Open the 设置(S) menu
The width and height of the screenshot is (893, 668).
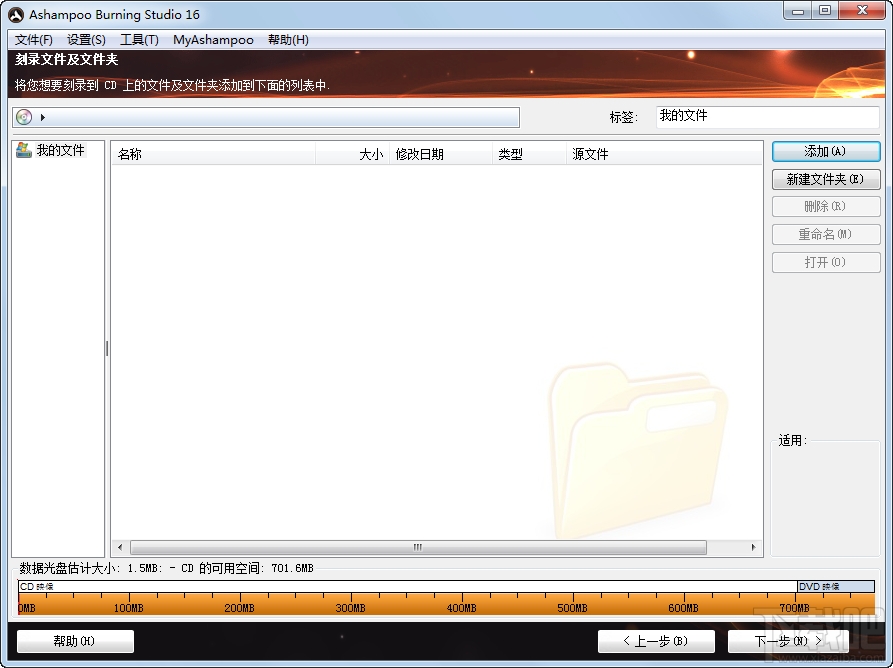point(86,39)
